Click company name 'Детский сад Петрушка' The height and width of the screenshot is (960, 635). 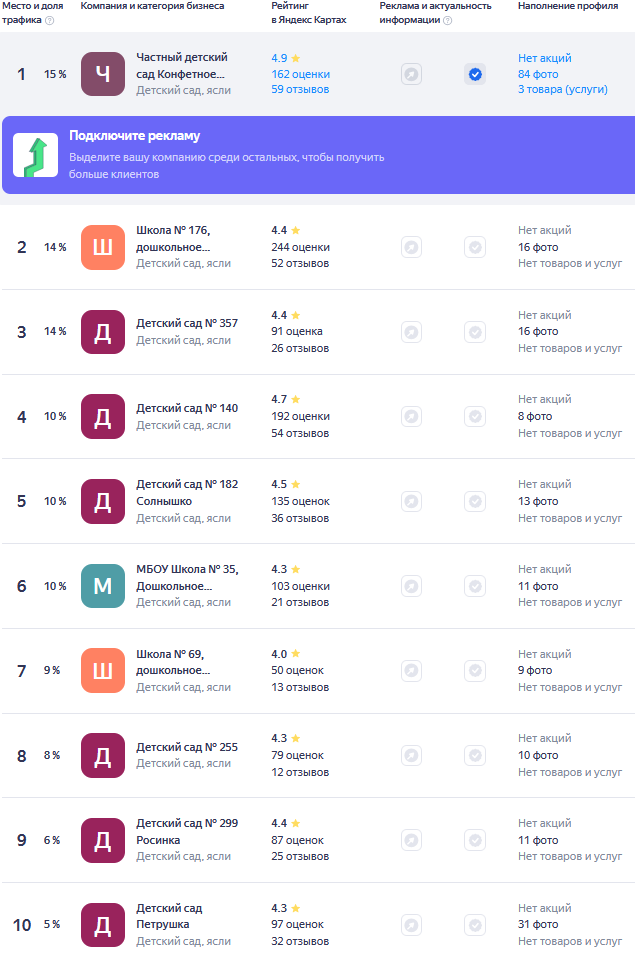pos(169,917)
